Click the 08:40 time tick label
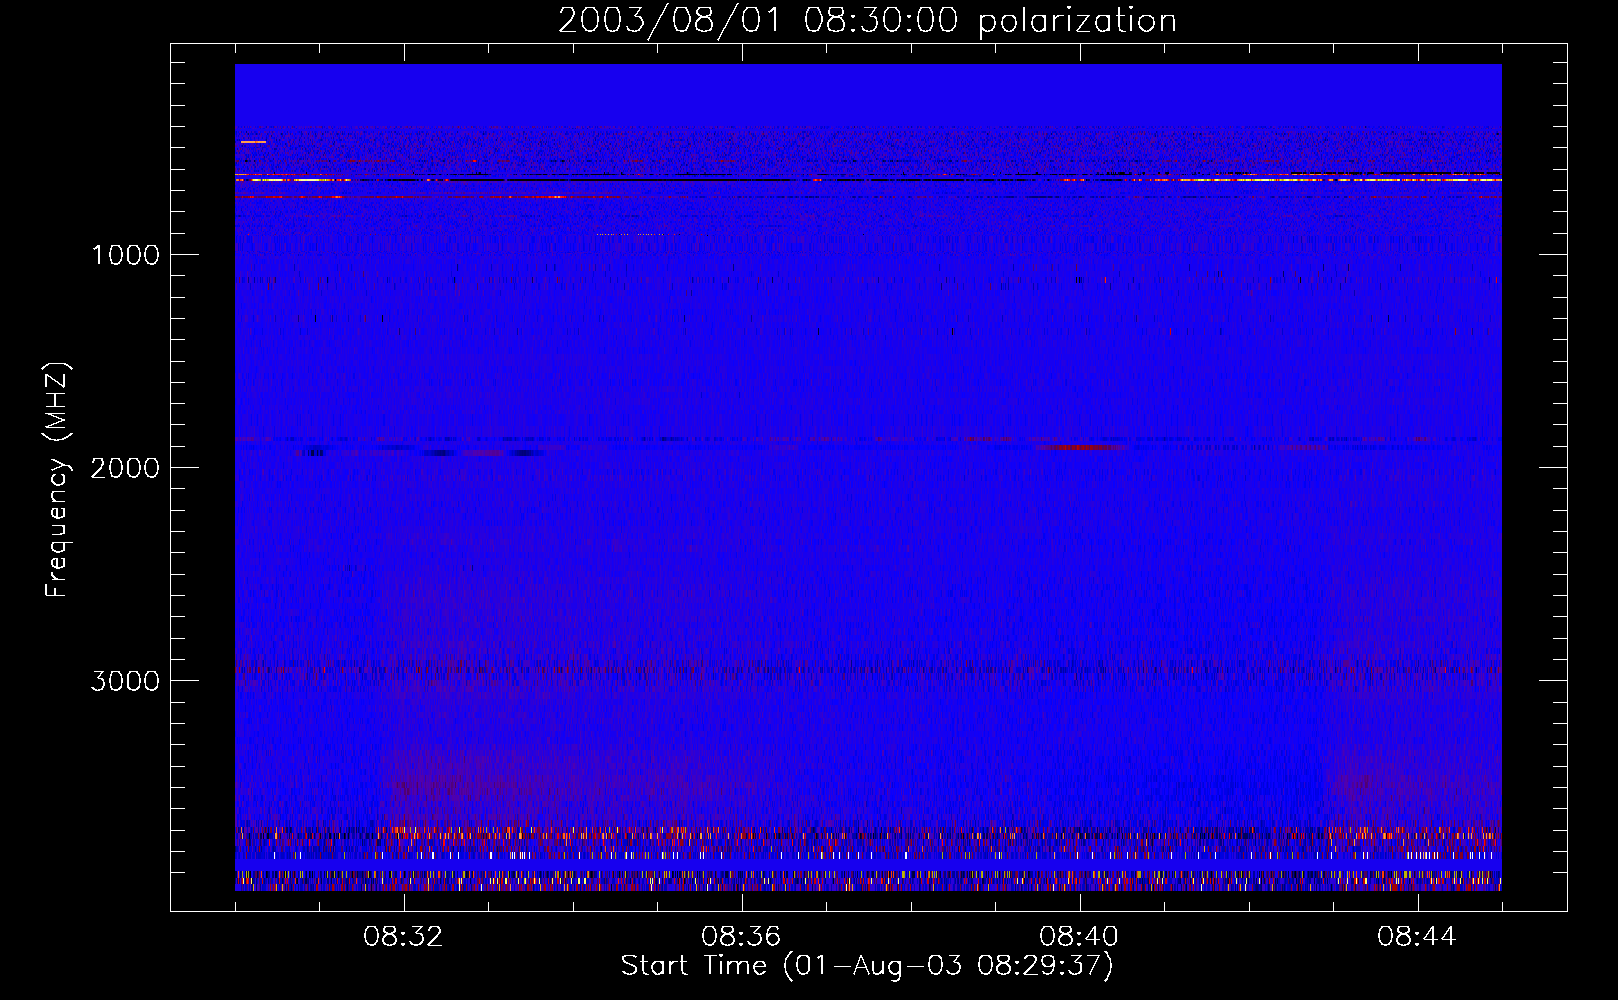 click(x=1079, y=937)
